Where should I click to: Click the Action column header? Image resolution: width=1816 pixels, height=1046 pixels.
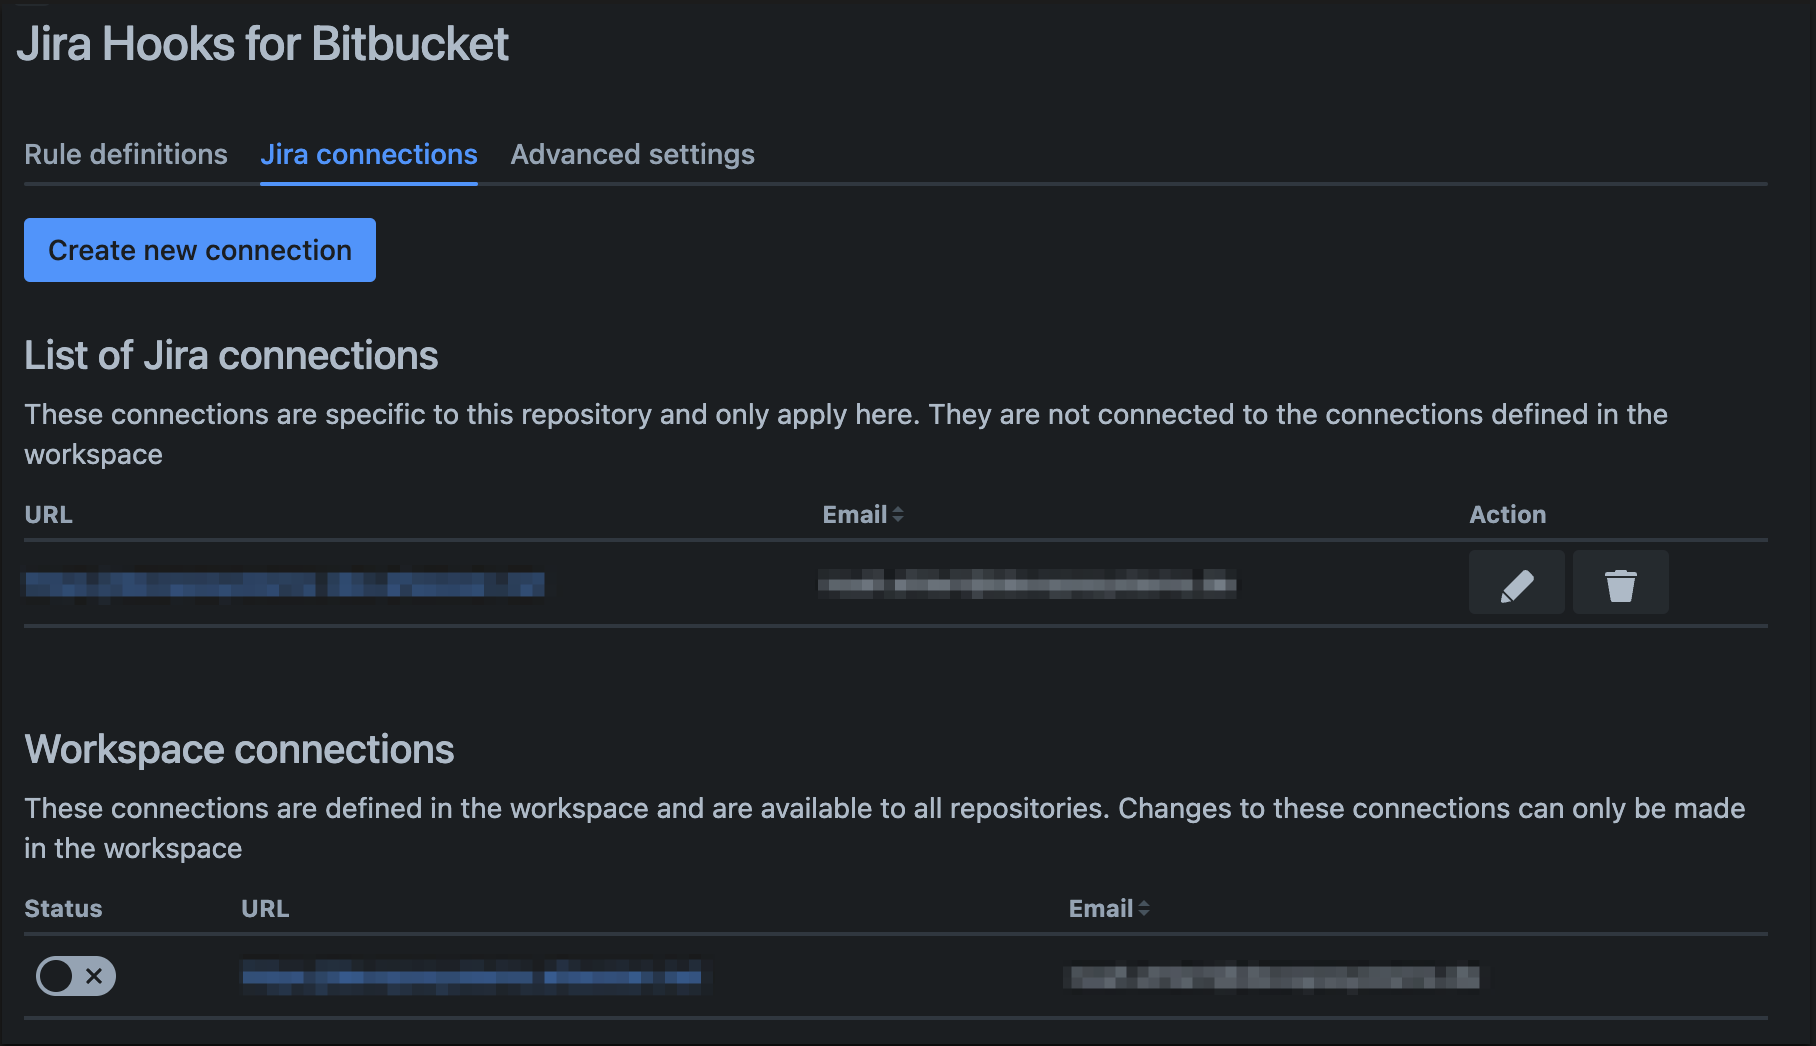[x=1507, y=514]
